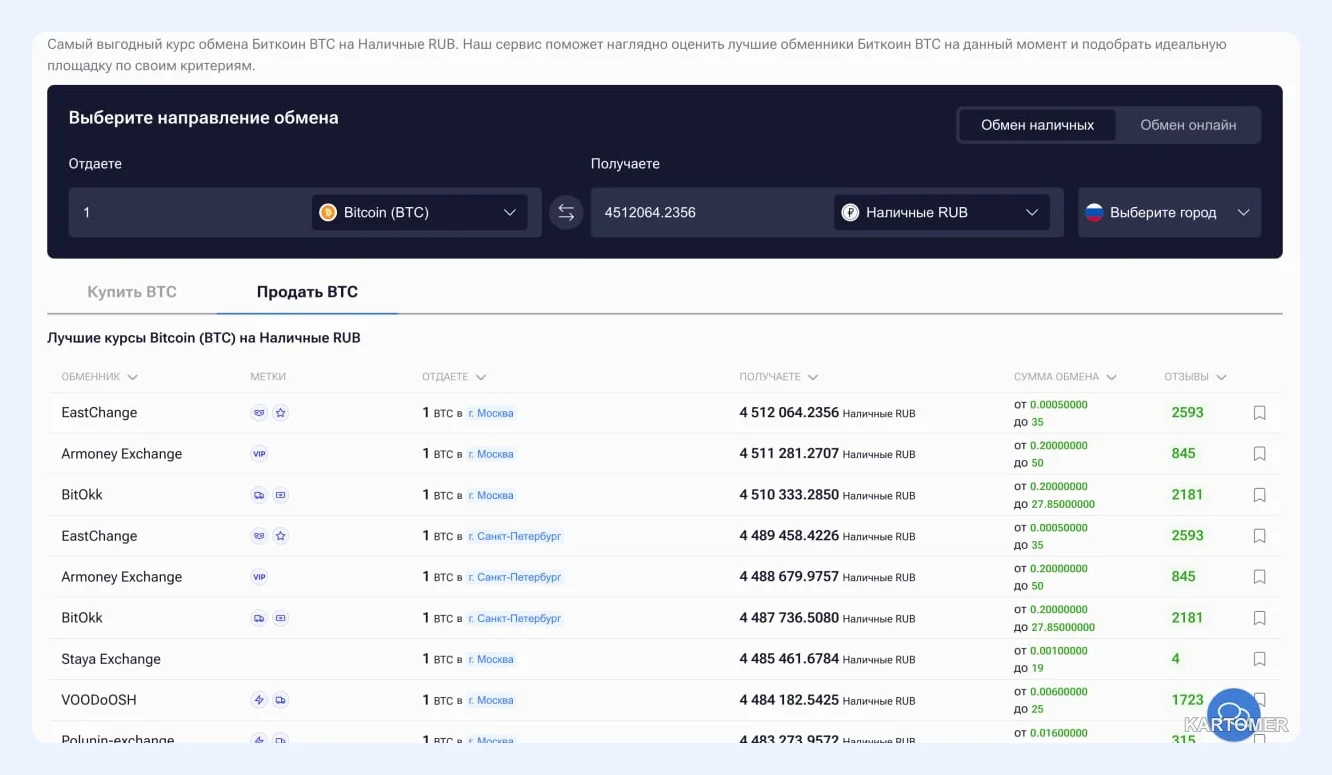
Task: Open the chat support bubble
Action: (x=1234, y=714)
